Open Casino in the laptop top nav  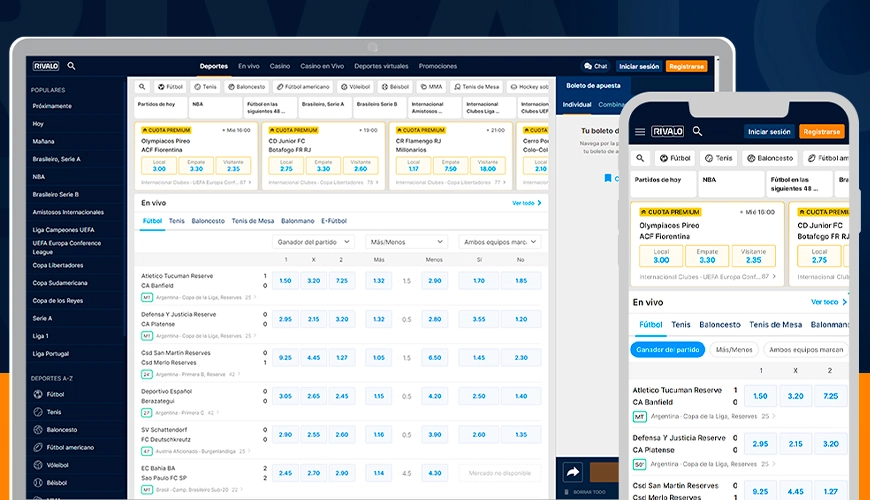pyautogui.click(x=280, y=66)
